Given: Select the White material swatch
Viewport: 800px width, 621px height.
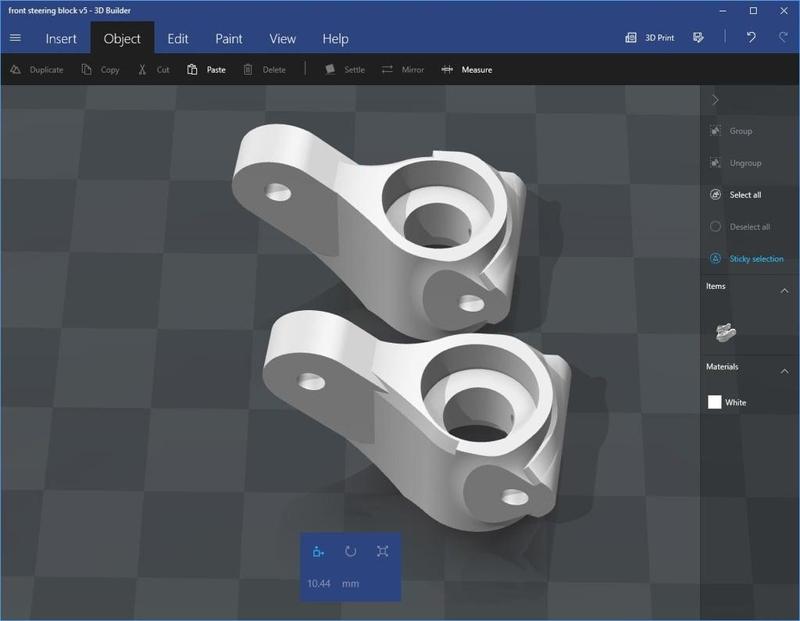Looking at the screenshot, I should [x=715, y=402].
